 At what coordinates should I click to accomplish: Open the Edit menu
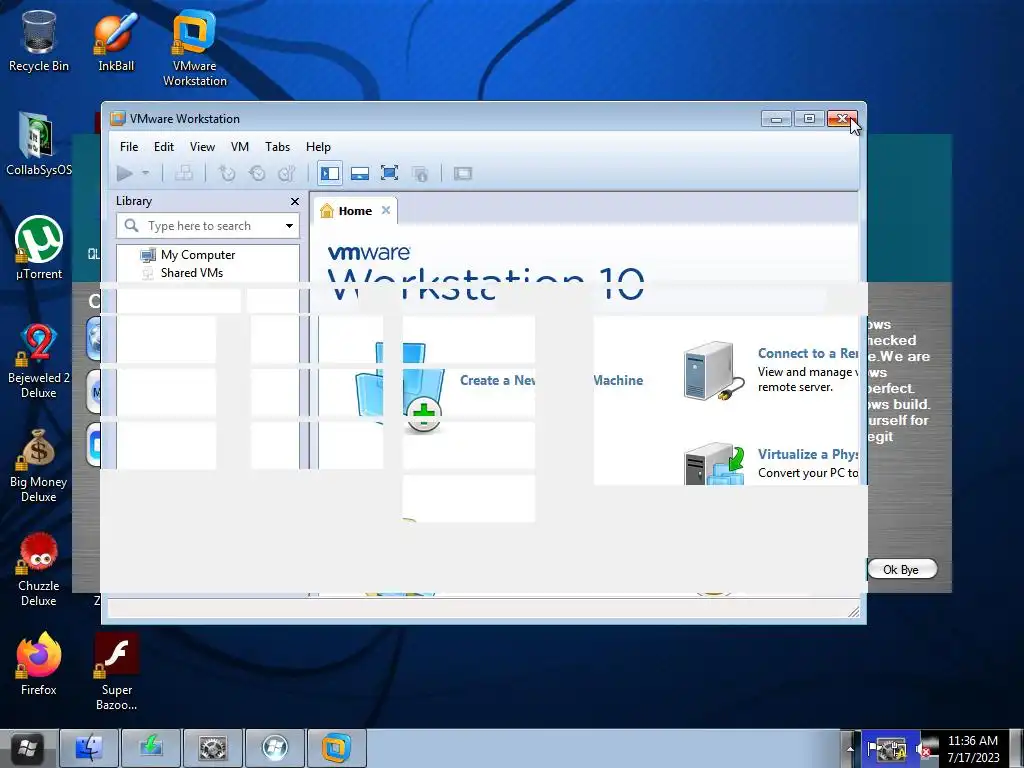(163, 147)
